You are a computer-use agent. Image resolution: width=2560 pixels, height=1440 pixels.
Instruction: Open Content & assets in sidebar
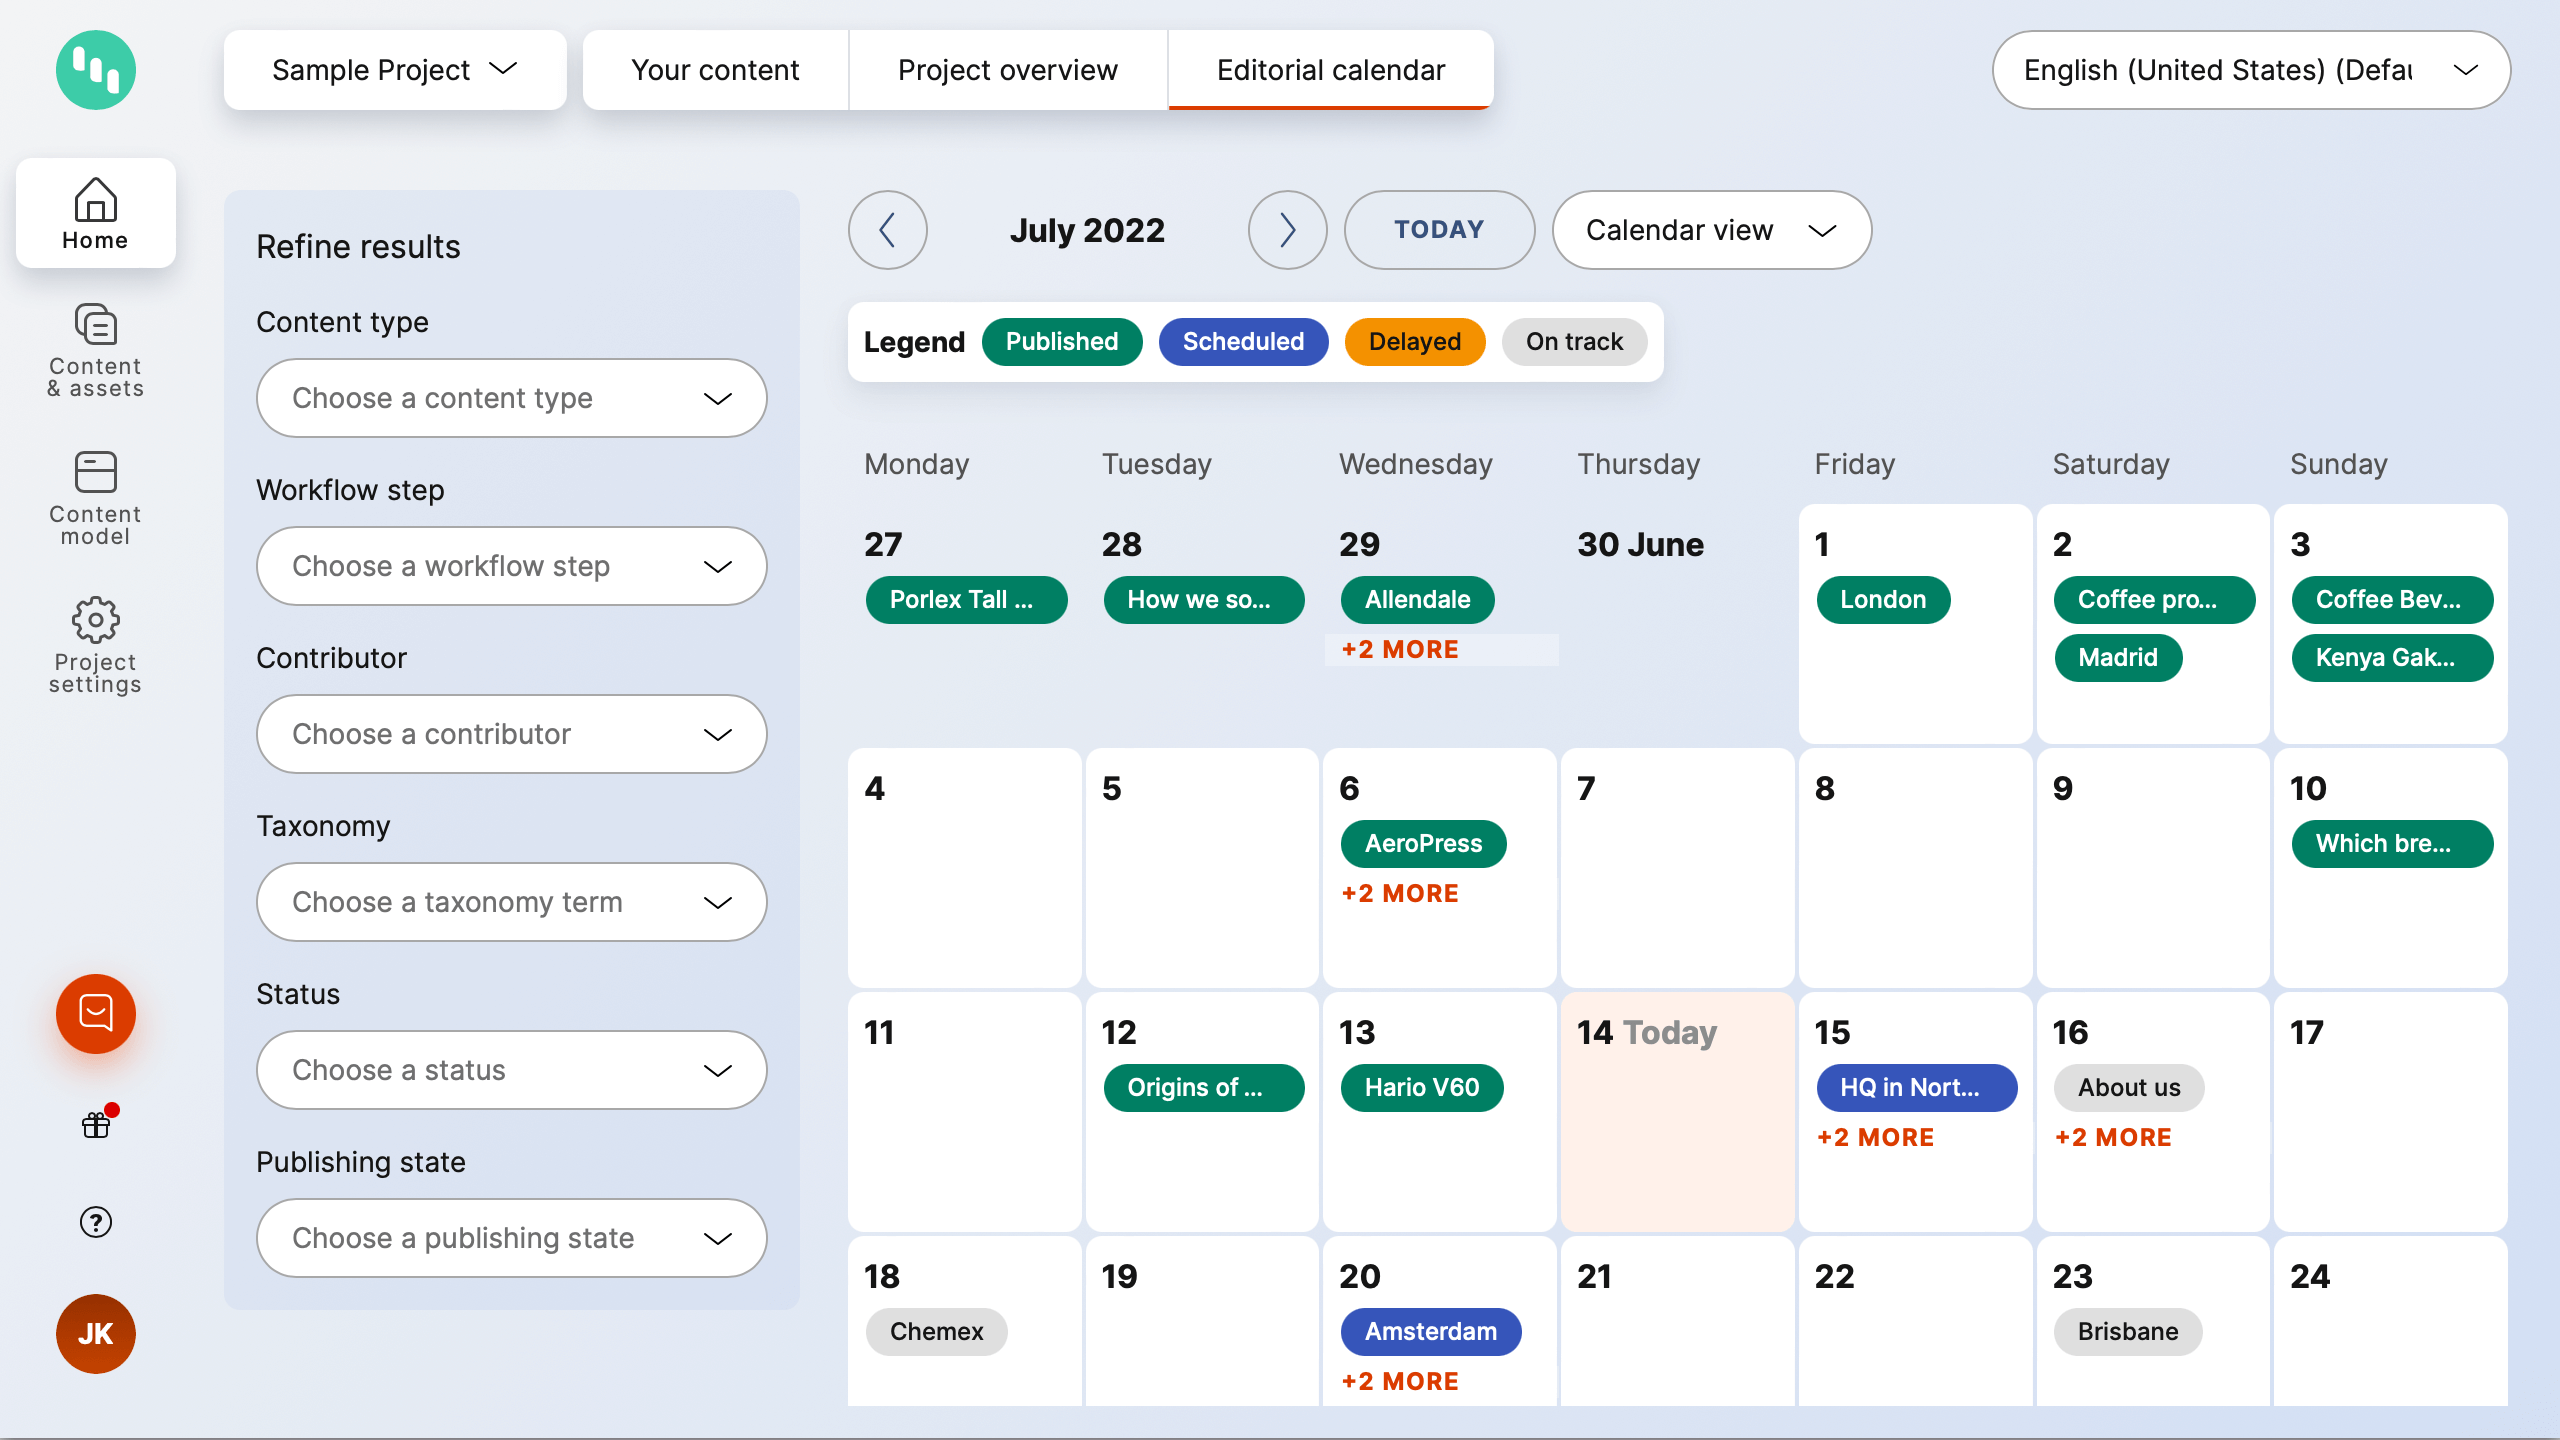pos(96,350)
